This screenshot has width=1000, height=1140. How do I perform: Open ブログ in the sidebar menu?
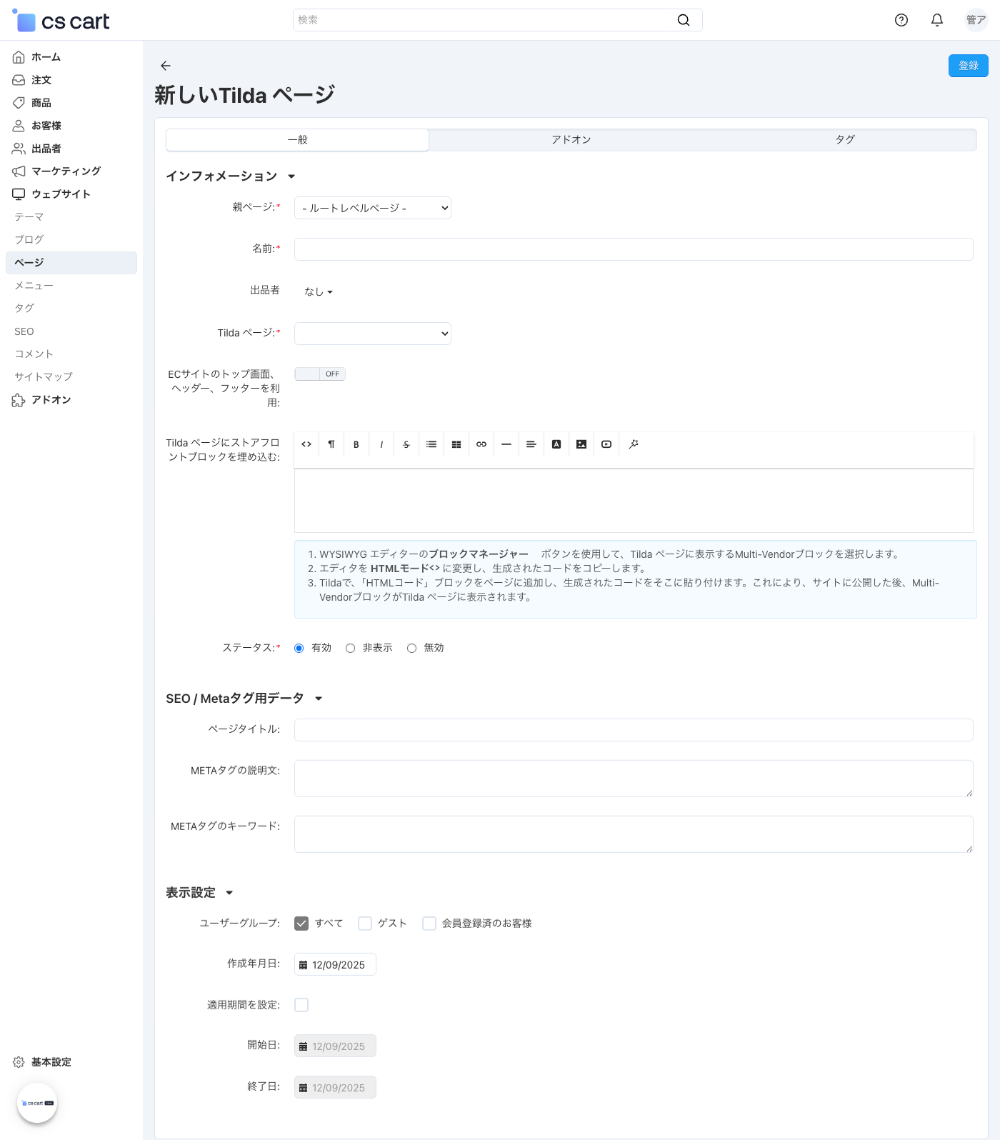coord(29,240)
